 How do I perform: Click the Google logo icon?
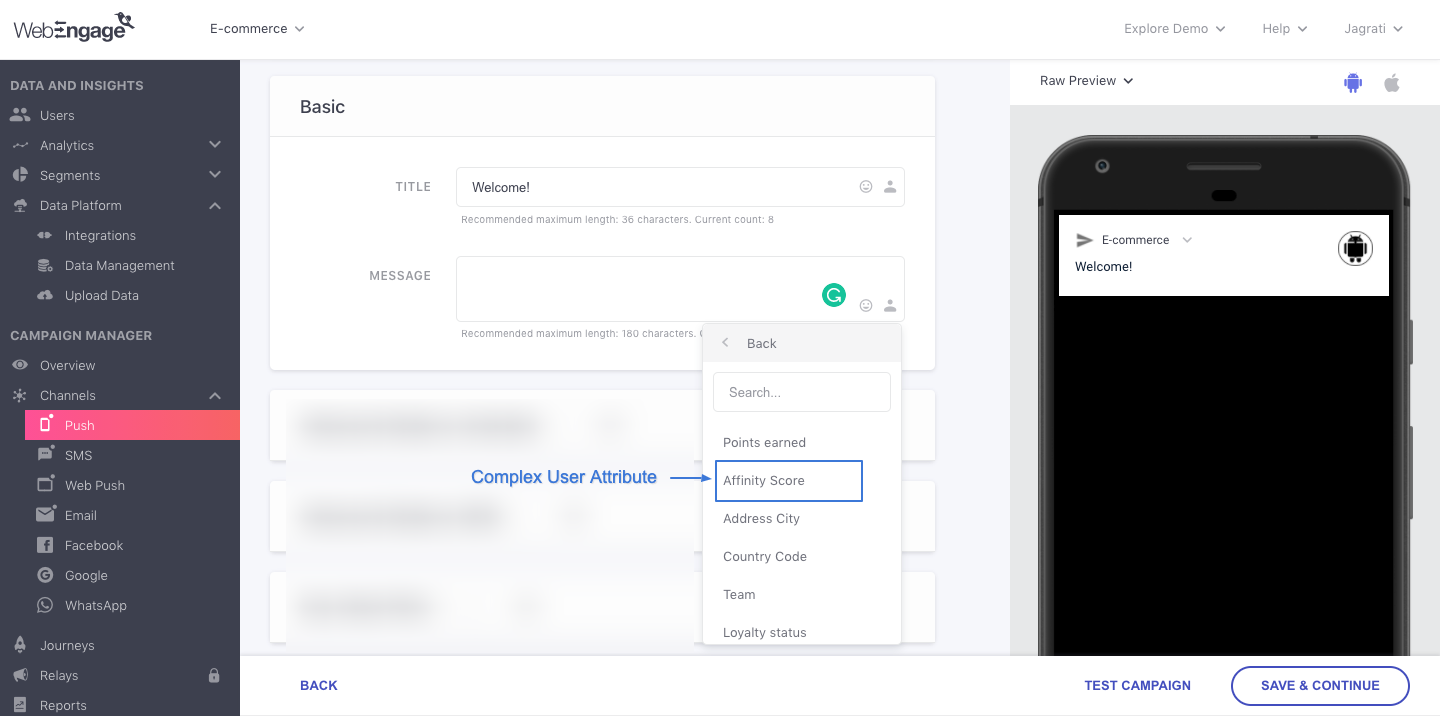pyautogui.click(x=45, y=575)
